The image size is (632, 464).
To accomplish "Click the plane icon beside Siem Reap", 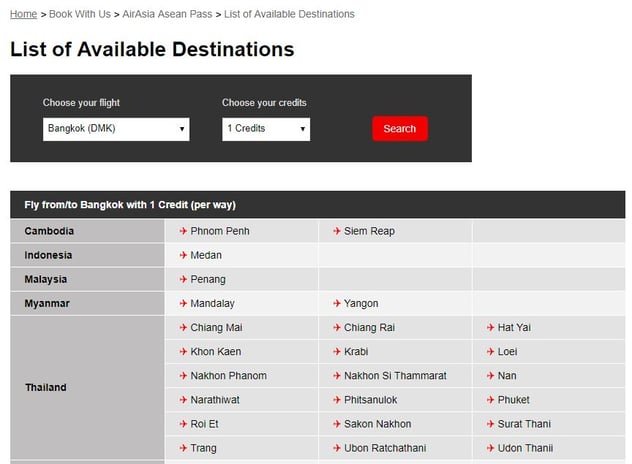I will 337,231.
